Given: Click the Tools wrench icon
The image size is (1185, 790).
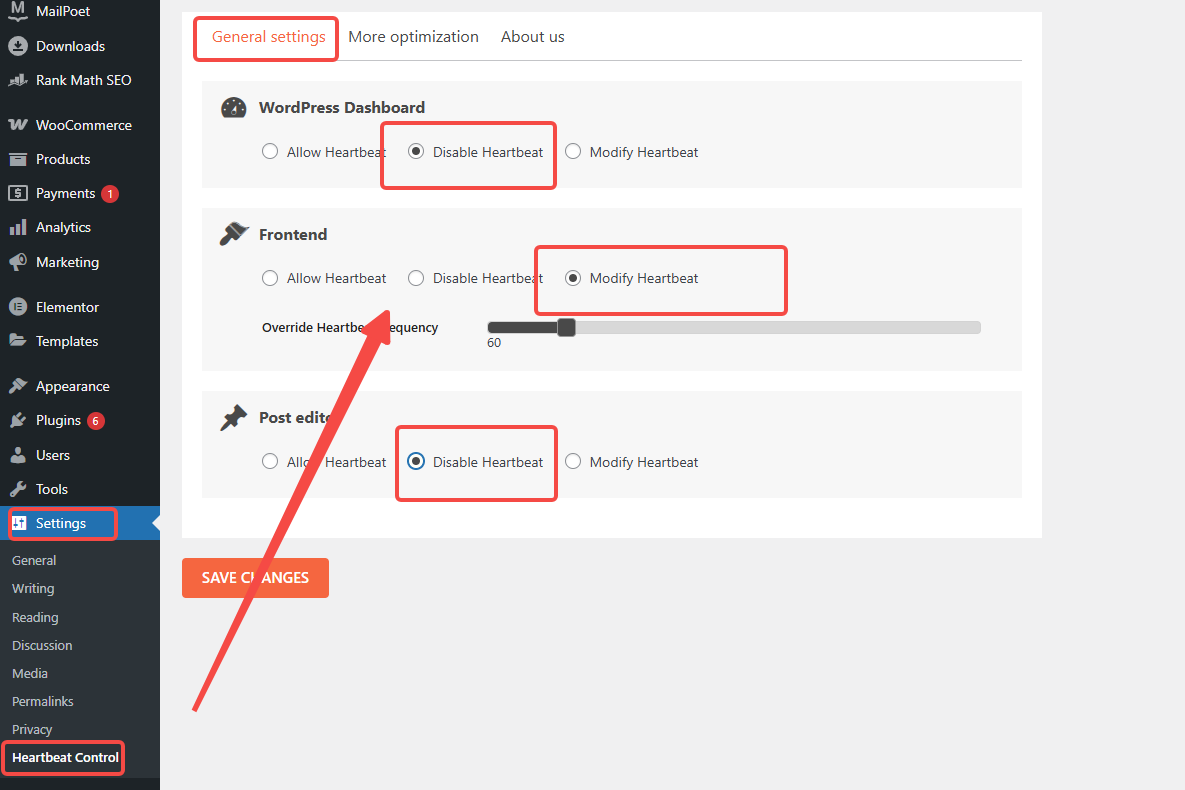Looking at the screenshot, I should point(18,489).
